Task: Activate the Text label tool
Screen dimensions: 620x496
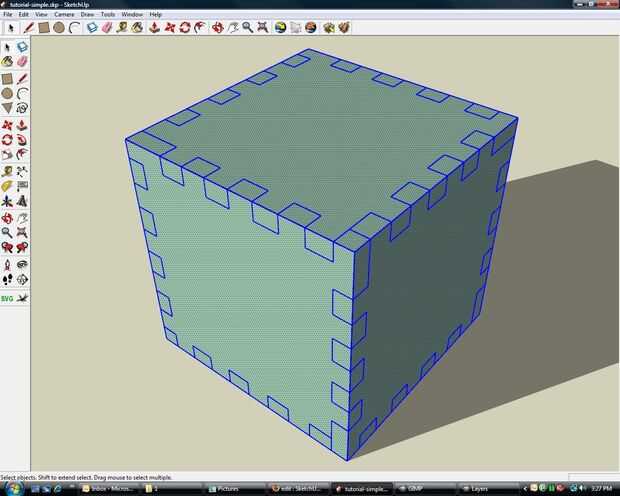Action: 22,186
